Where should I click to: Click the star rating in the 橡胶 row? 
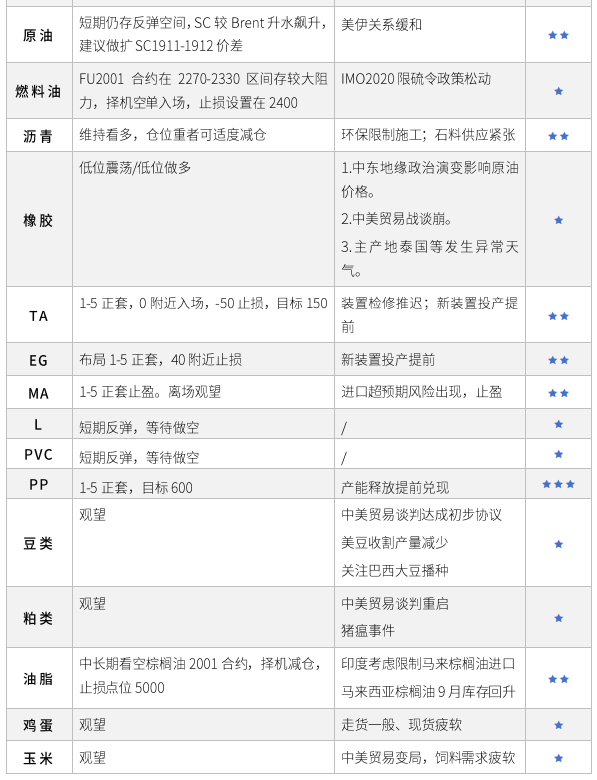[558, 220]
